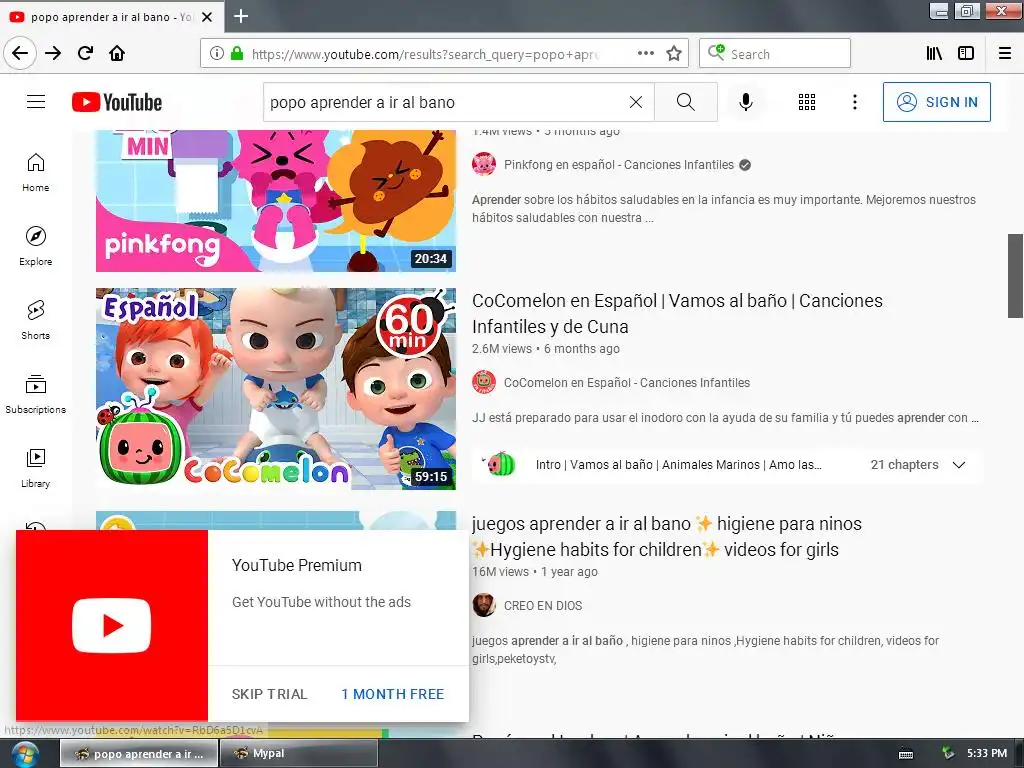
Task: Click the YouTube logo
Action: pos(117,102)
